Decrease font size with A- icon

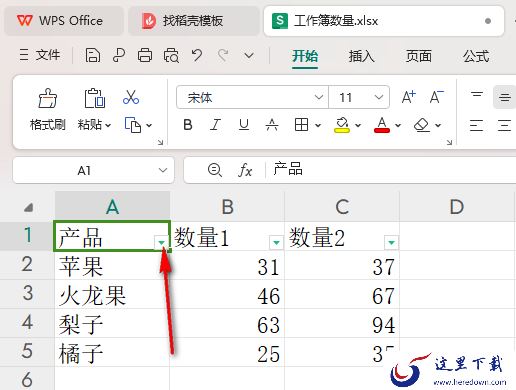[x=436, y=97]
